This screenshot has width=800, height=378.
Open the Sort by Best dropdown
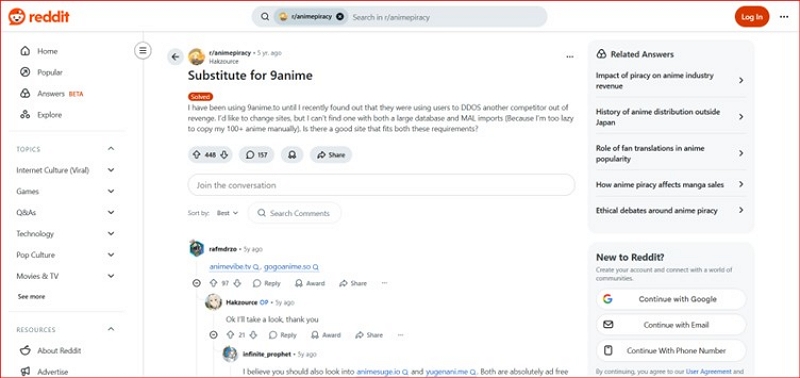[228, 213]
